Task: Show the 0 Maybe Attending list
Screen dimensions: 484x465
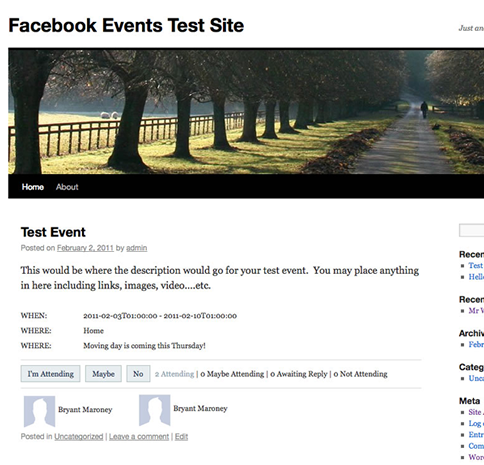Action: [x=232, y=374]
